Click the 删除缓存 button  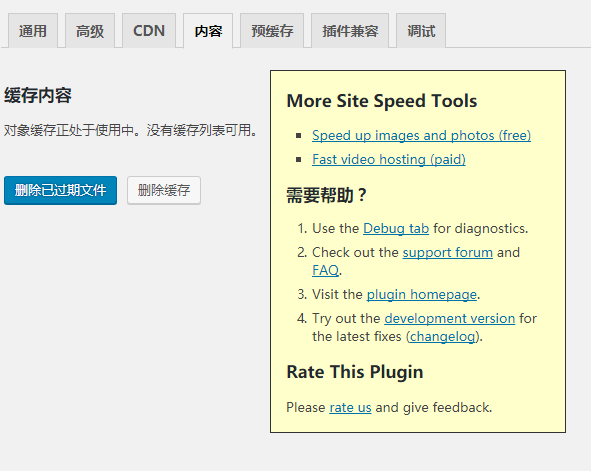tap(164, 190)
